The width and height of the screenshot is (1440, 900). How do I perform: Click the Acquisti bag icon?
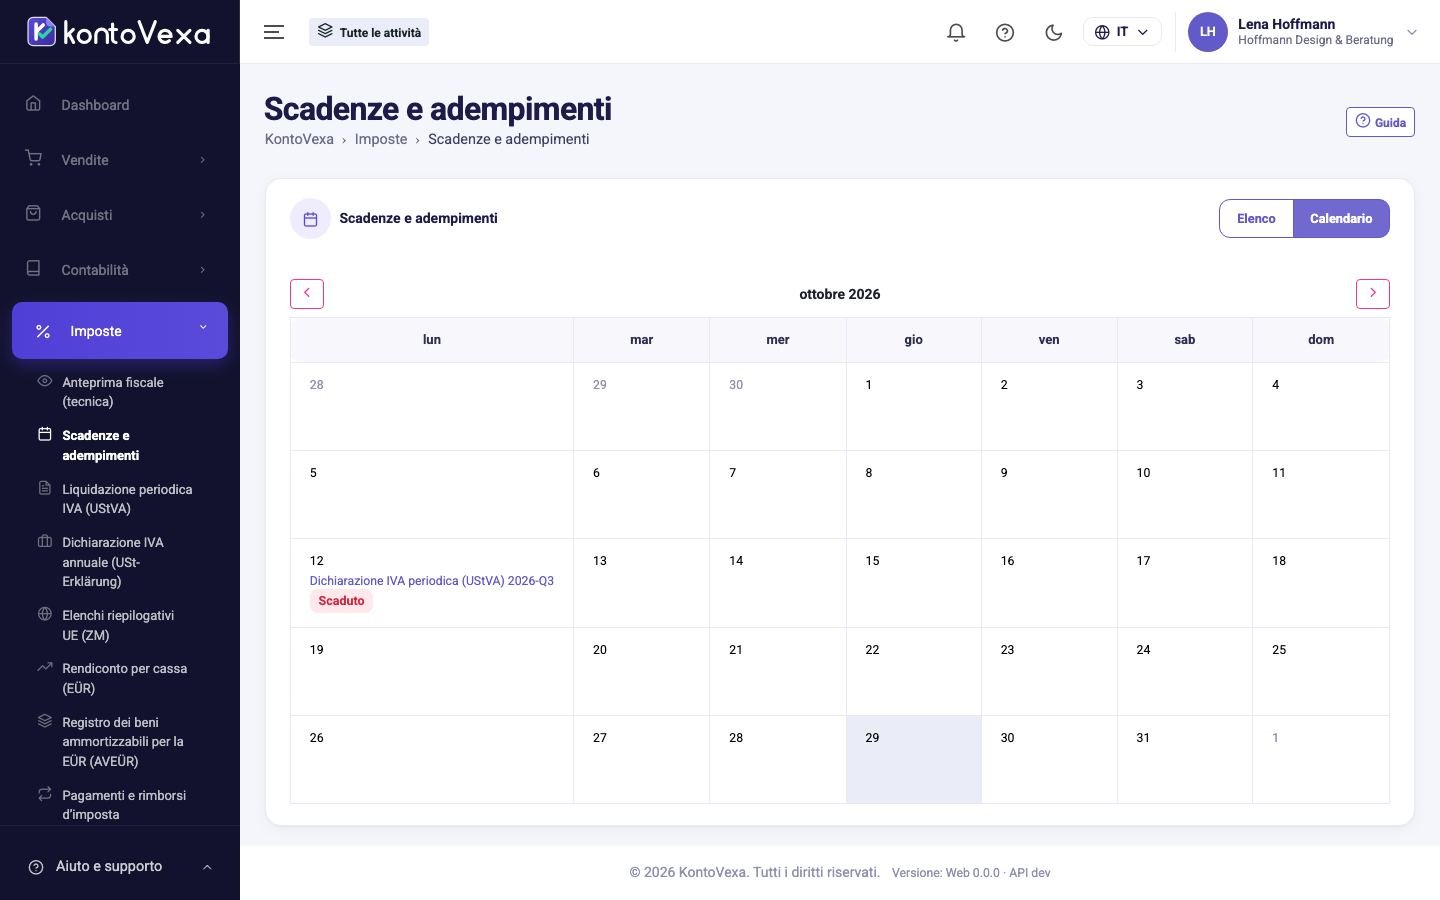coord(33,213)
